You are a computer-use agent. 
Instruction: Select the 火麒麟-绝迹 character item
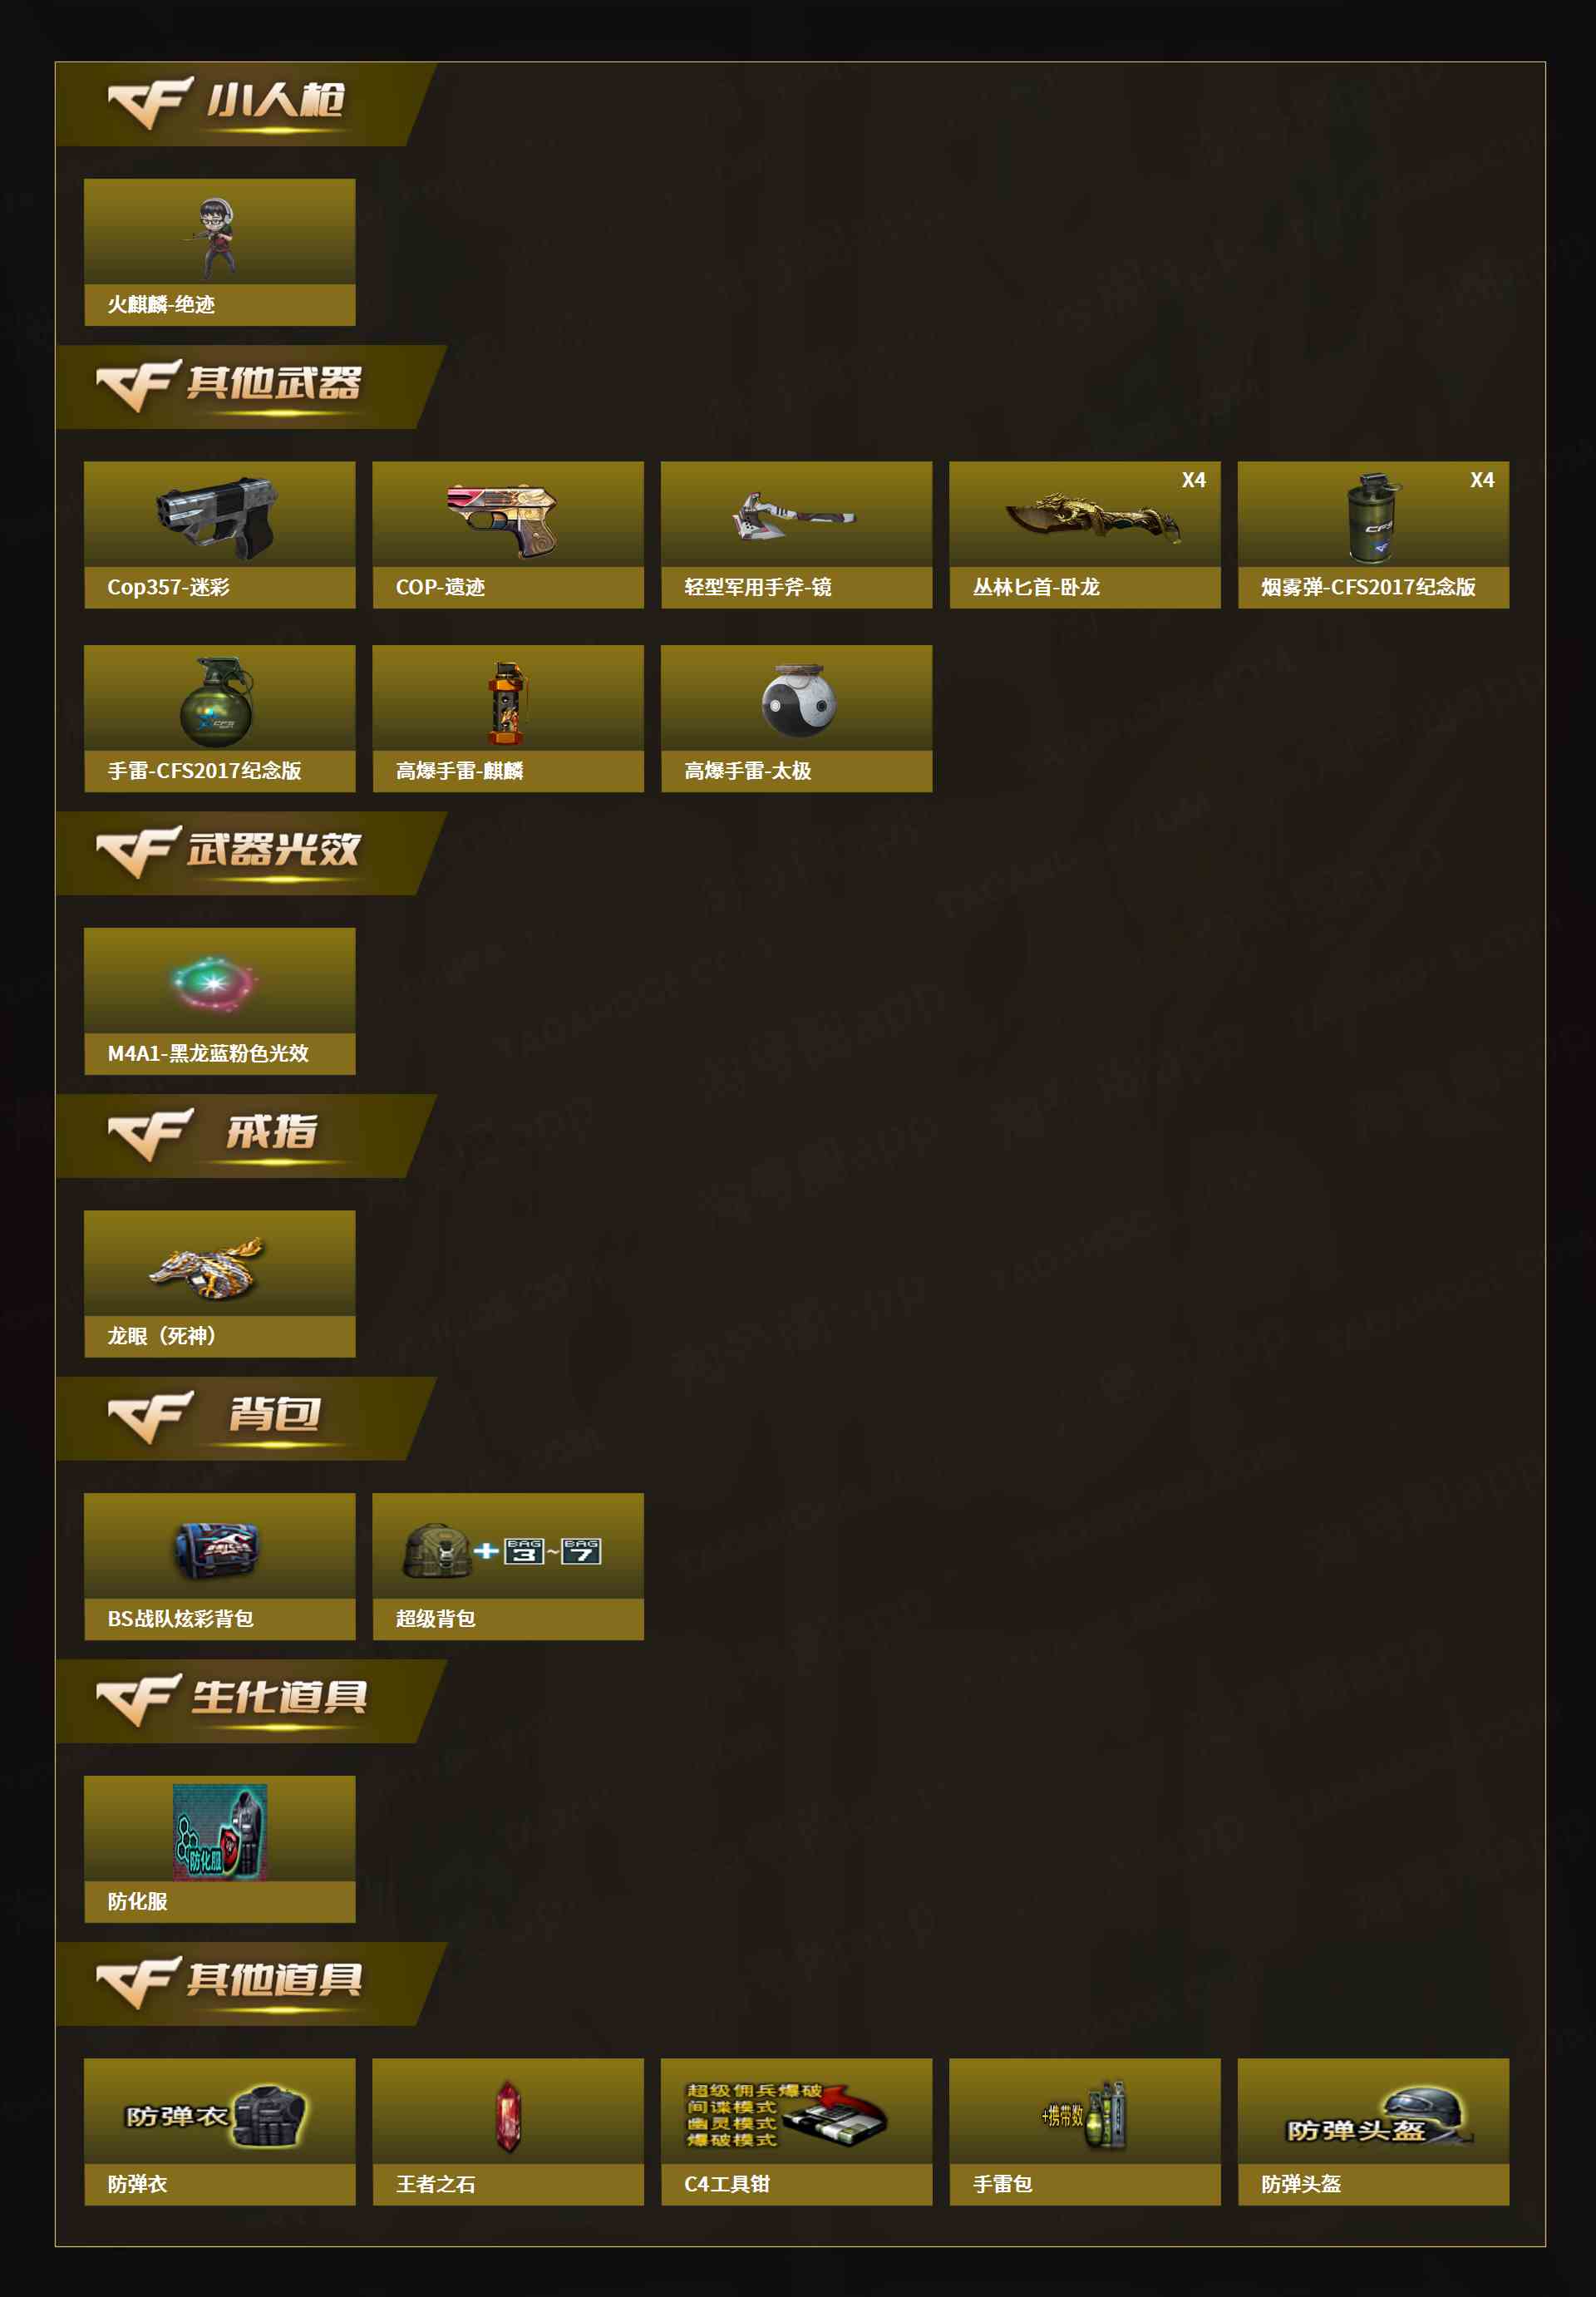(x=219, y=252)
